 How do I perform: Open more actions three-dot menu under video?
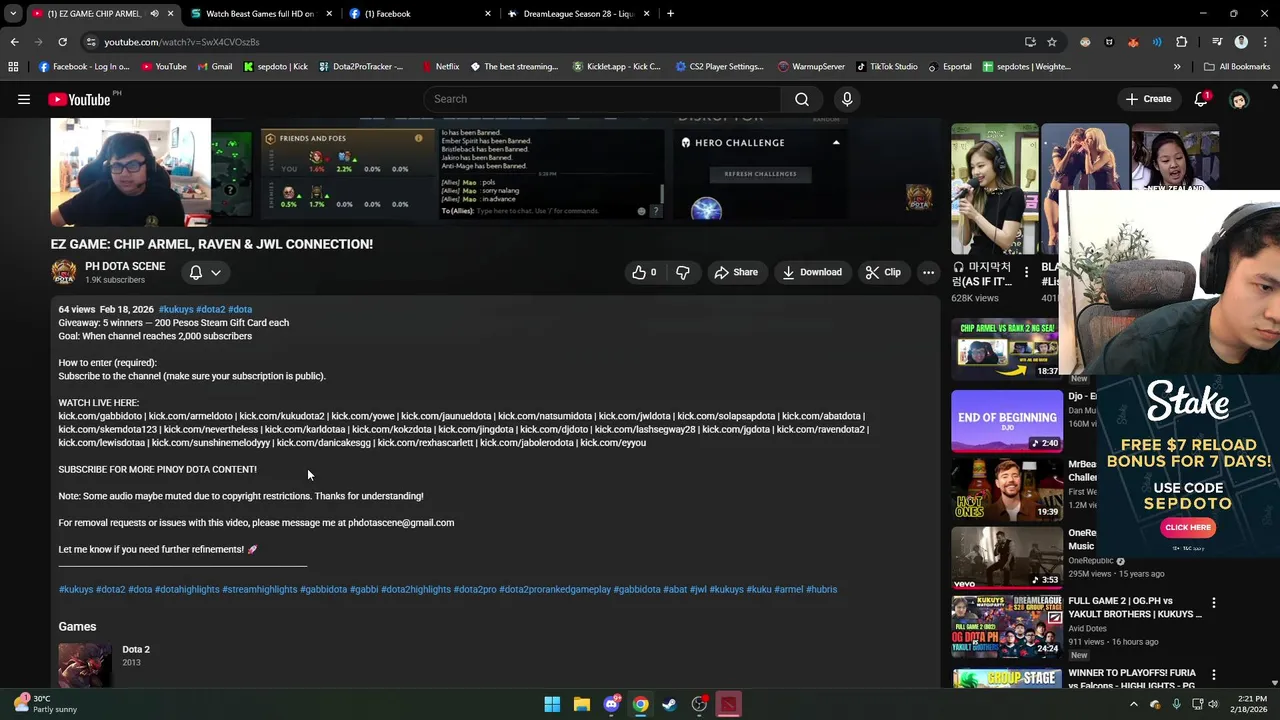tap(928, 272)
